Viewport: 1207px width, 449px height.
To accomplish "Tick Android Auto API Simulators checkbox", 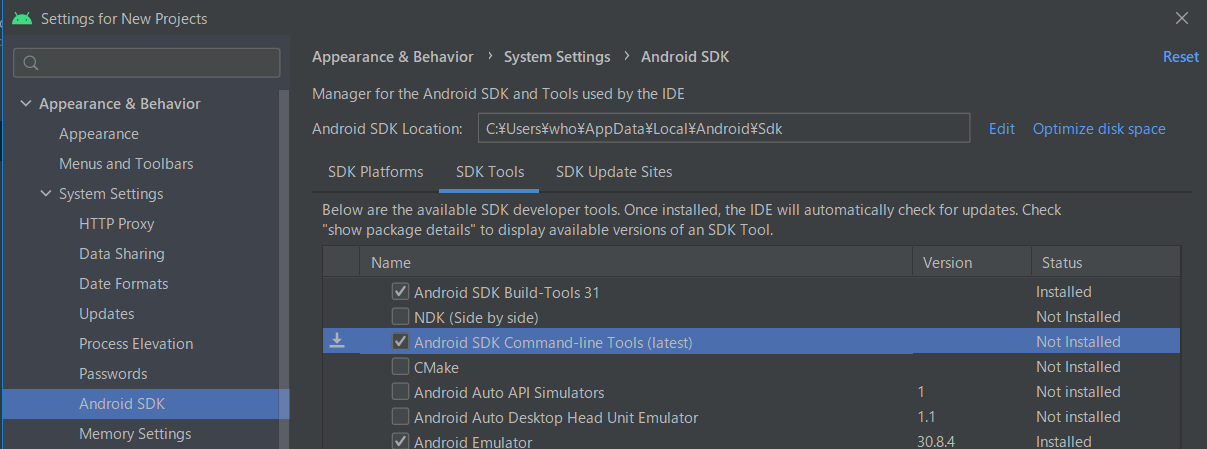I will [x=401, y=392].
